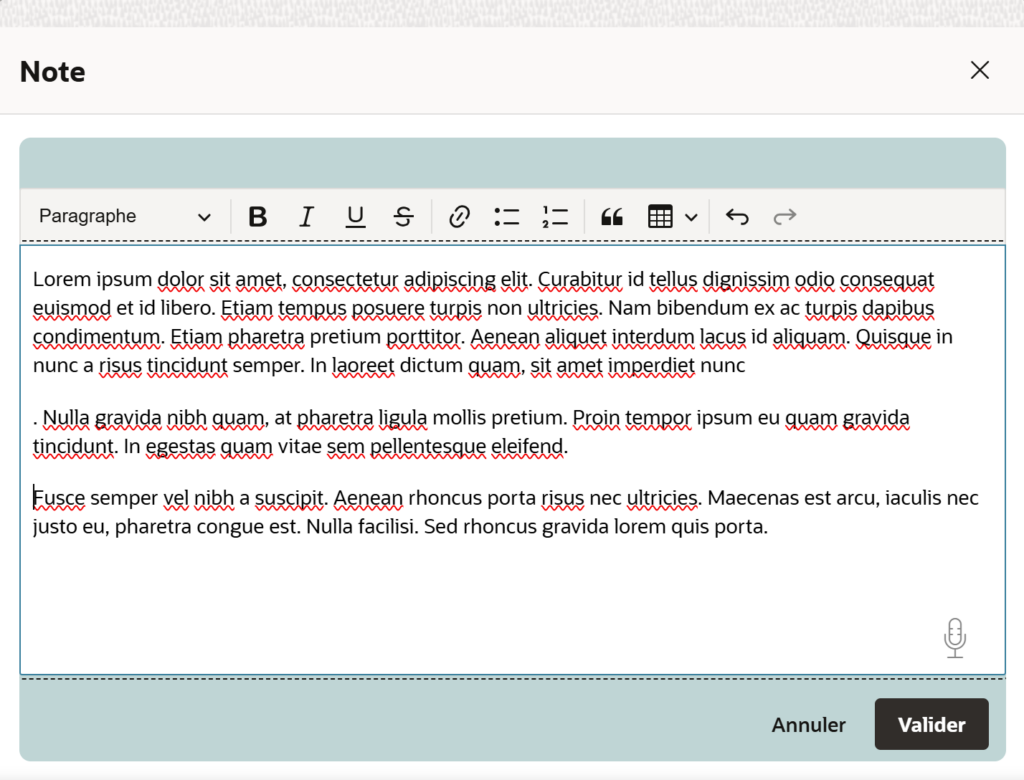
Task: Create a bulleted list
Action: [507, 217]
